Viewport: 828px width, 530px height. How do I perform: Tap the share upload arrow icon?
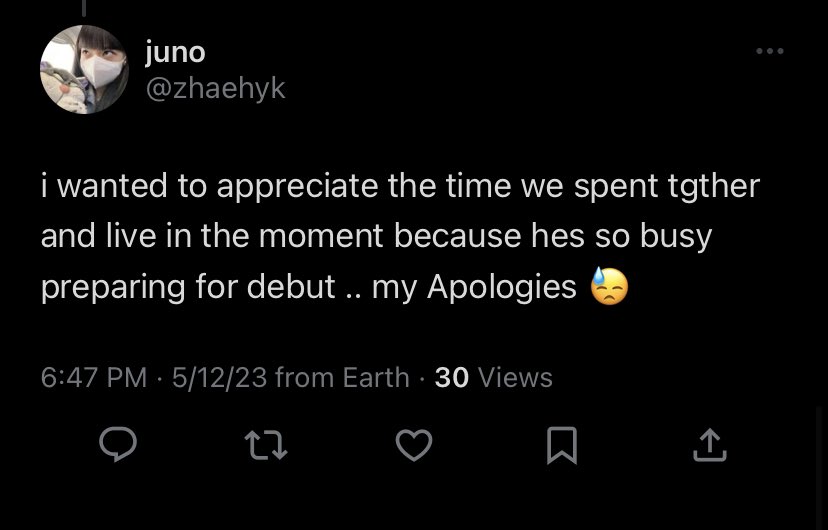click(x=710, y=445)
